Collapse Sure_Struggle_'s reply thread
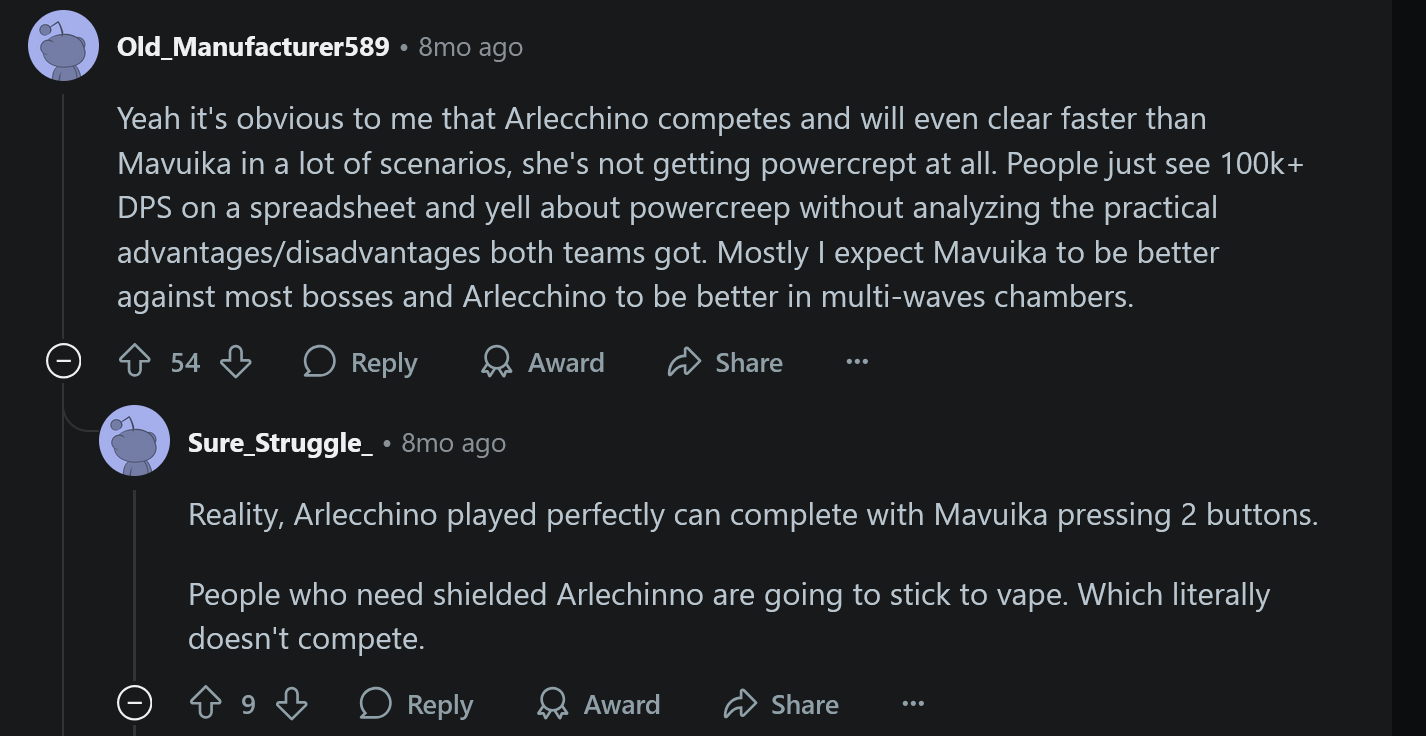The height and width of the screenshot is (736, 1426). 135,703
